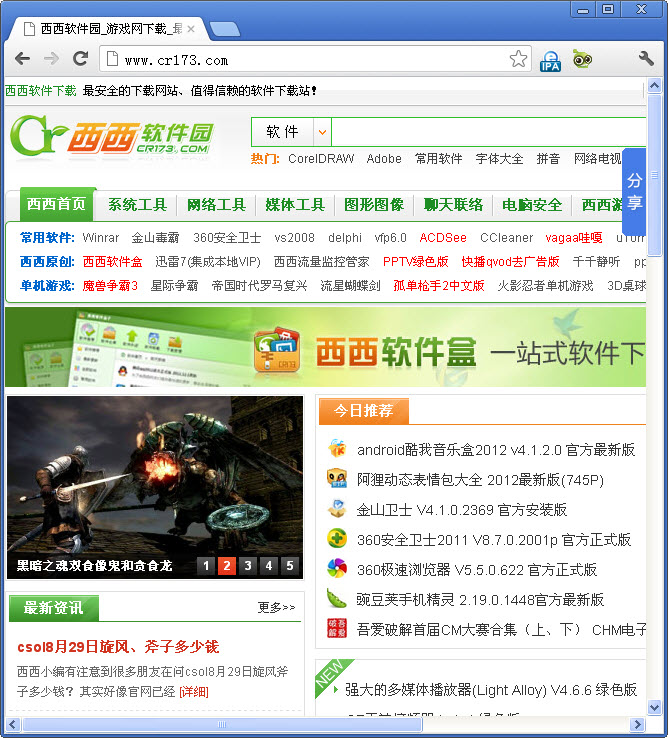Screen dimensions: 668x738
Task: Click the vertical scrollbar up arrow
Action: click(654, 86)
